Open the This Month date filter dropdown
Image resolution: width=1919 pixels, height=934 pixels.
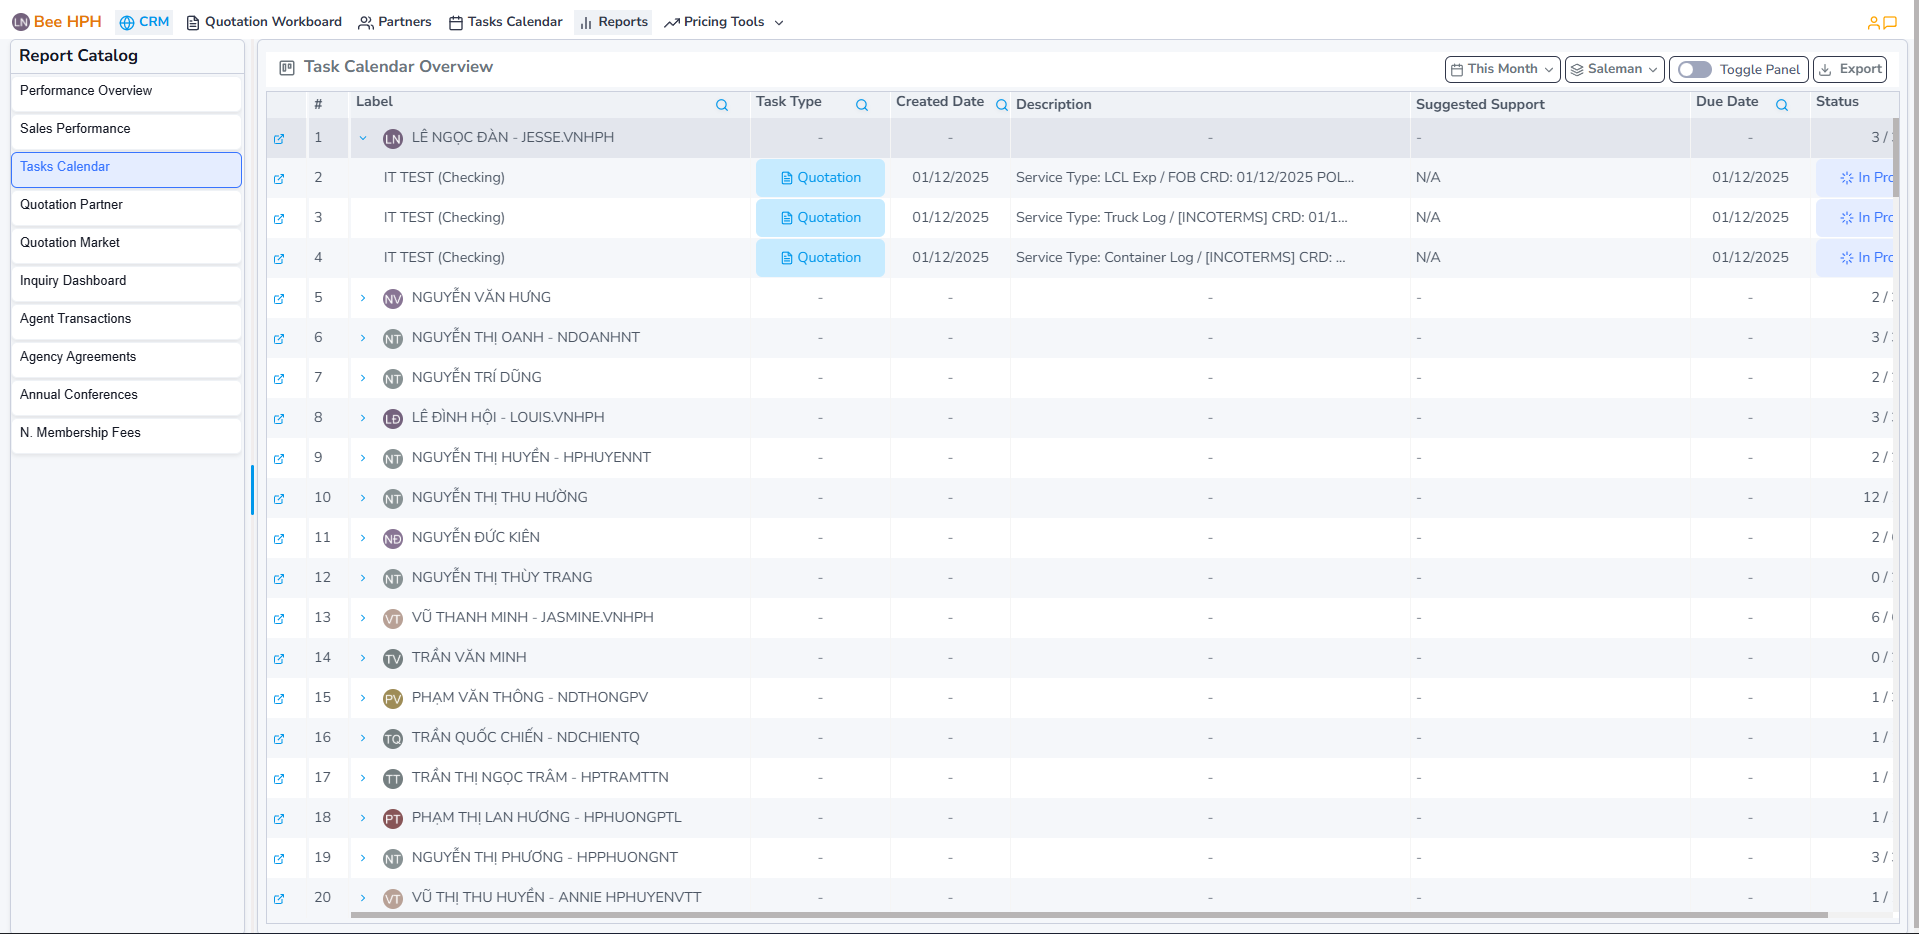(1502, 69)
